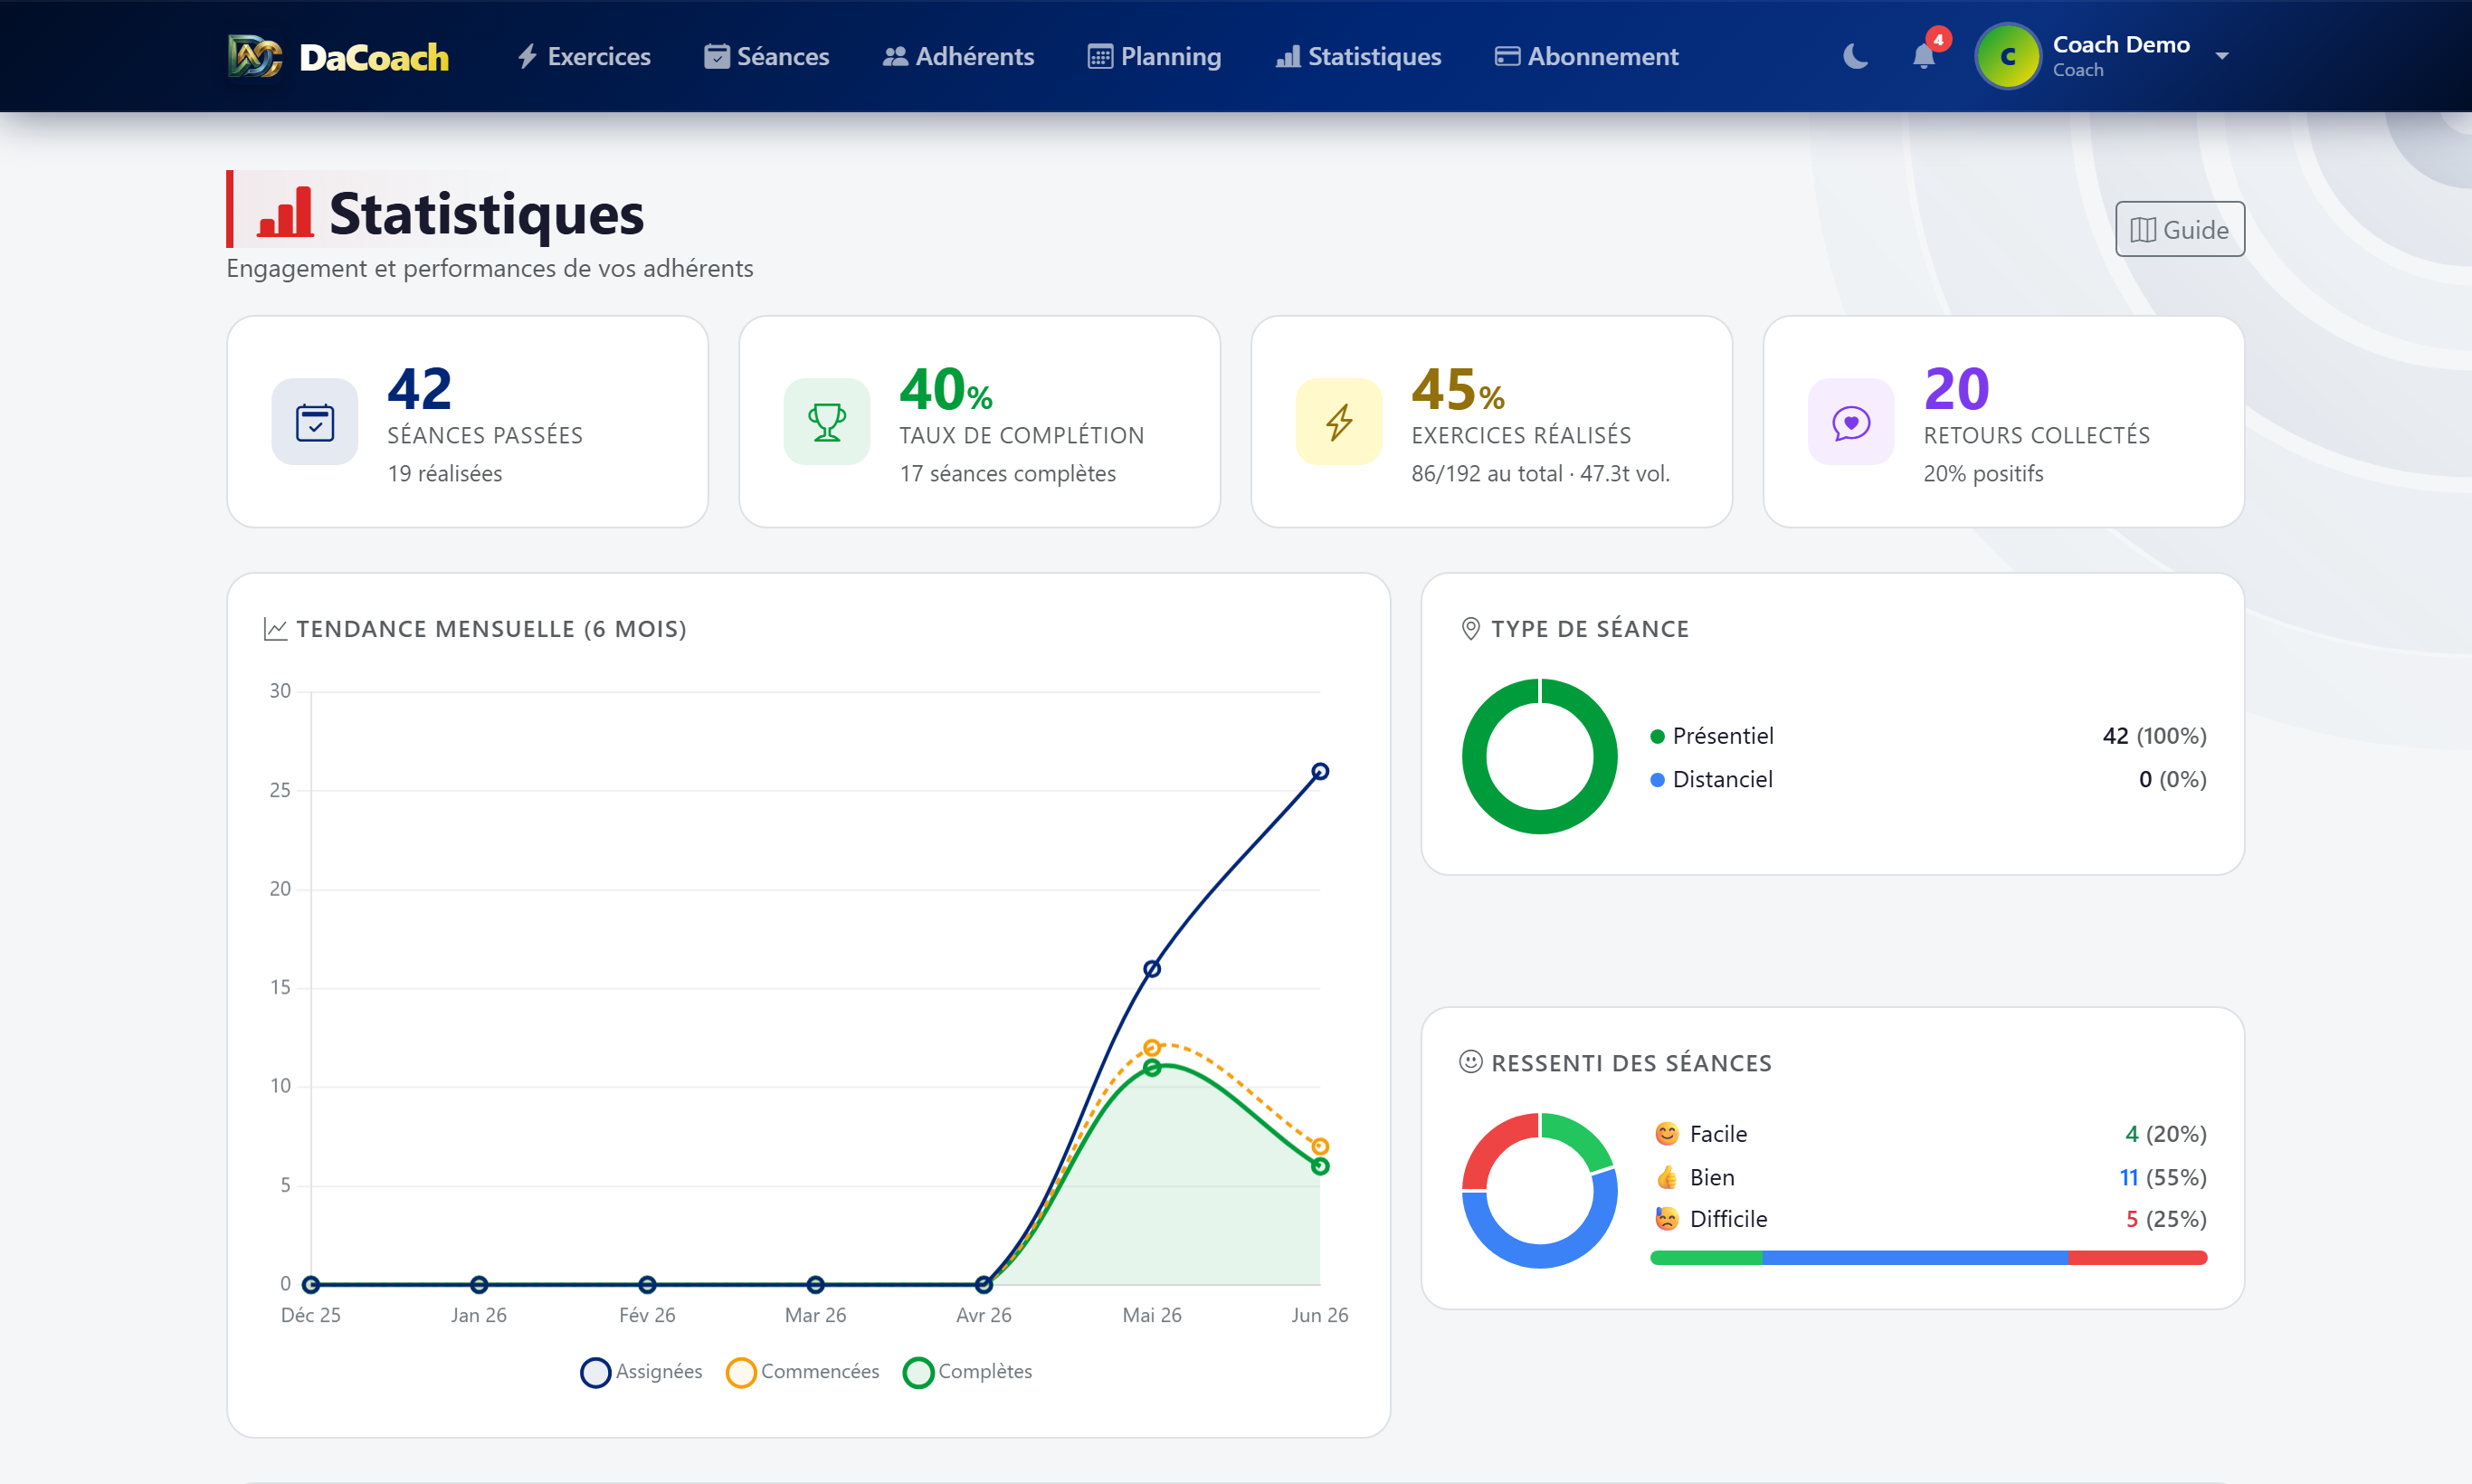Click the Facile smiley emoji
This screenshot has height=1484, width=2472.
[1667, 1134]
